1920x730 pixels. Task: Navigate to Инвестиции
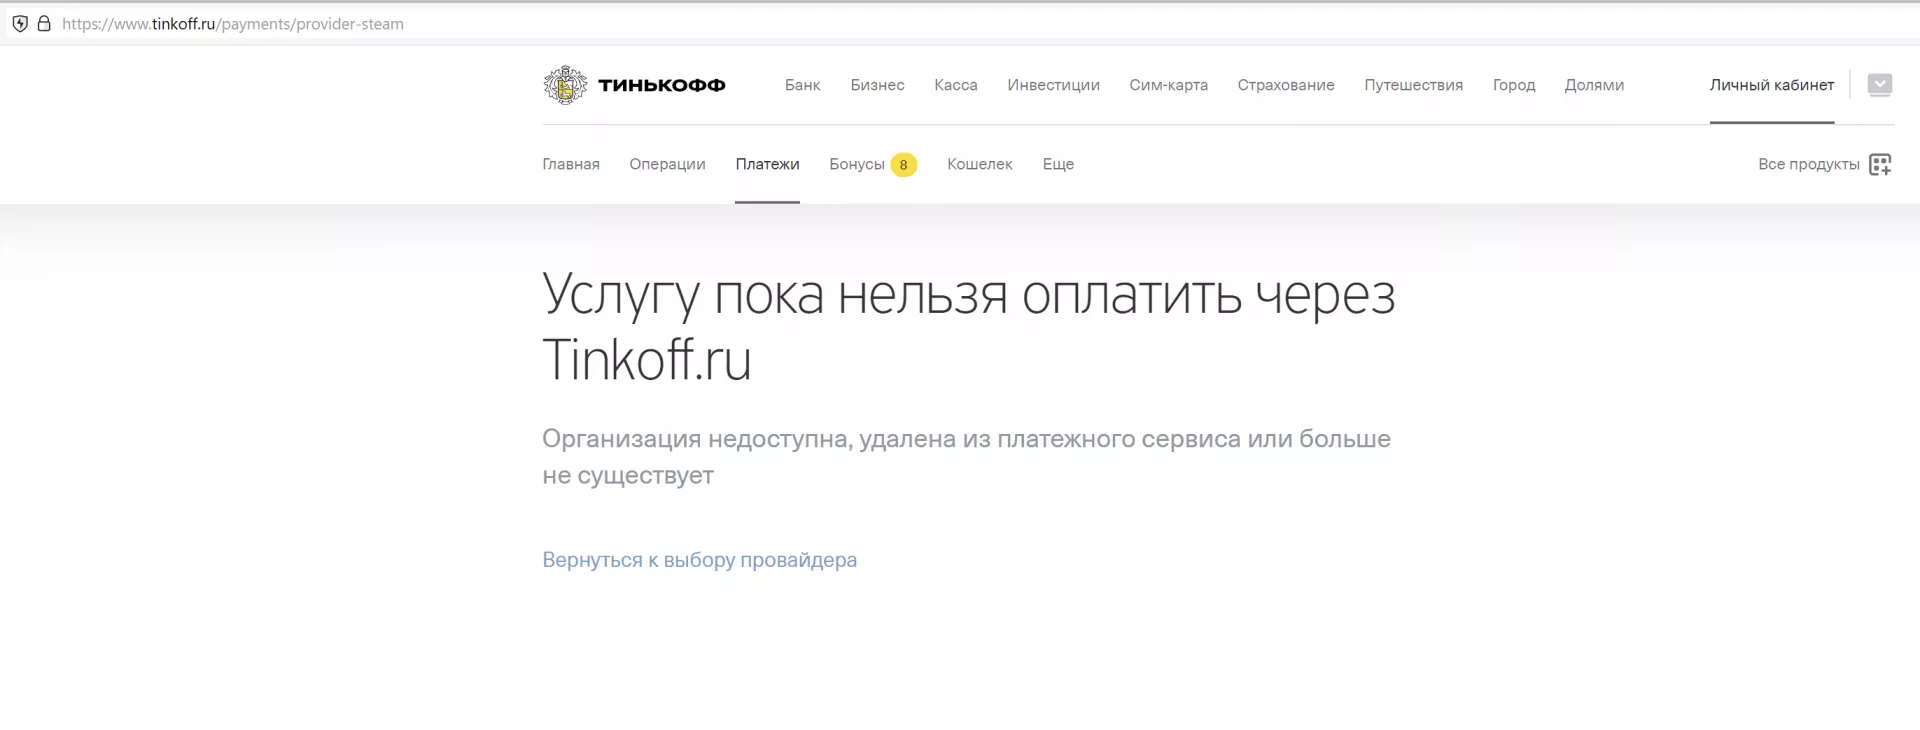pos(1053,85)
